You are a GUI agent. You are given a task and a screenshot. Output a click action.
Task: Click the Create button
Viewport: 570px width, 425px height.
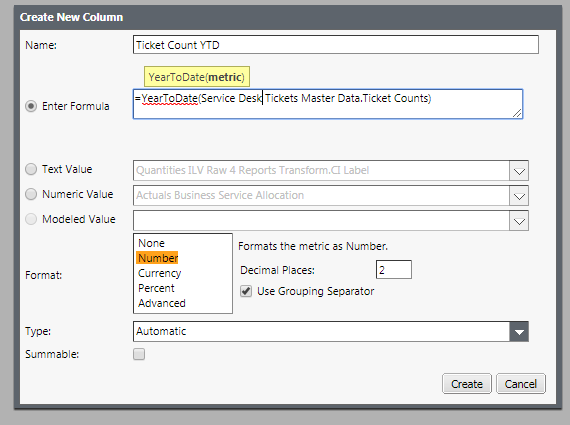tap(467, 384)
